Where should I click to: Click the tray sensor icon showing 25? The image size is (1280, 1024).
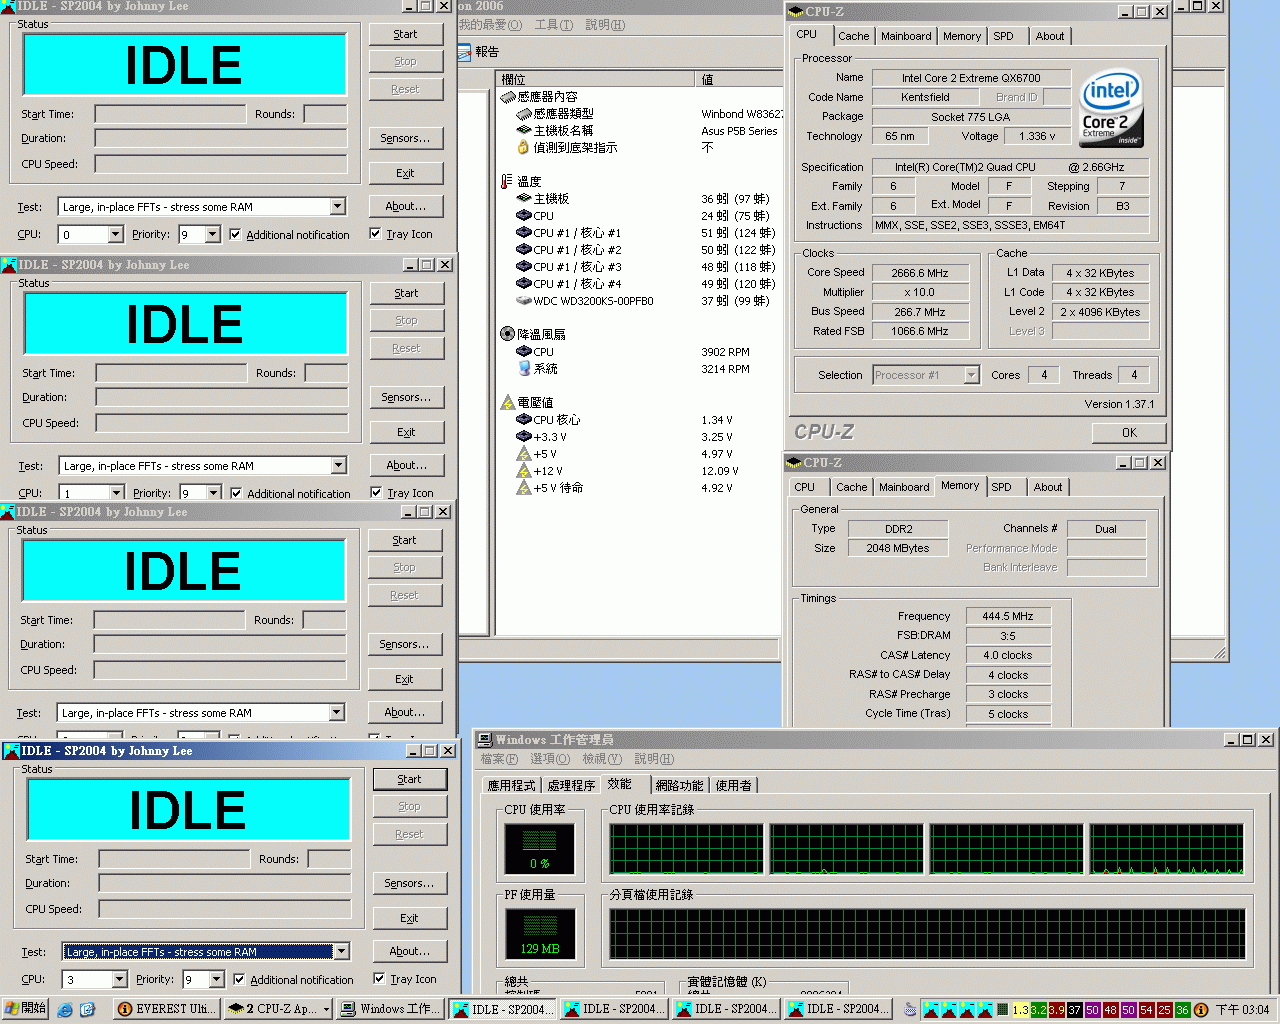1164,1010
